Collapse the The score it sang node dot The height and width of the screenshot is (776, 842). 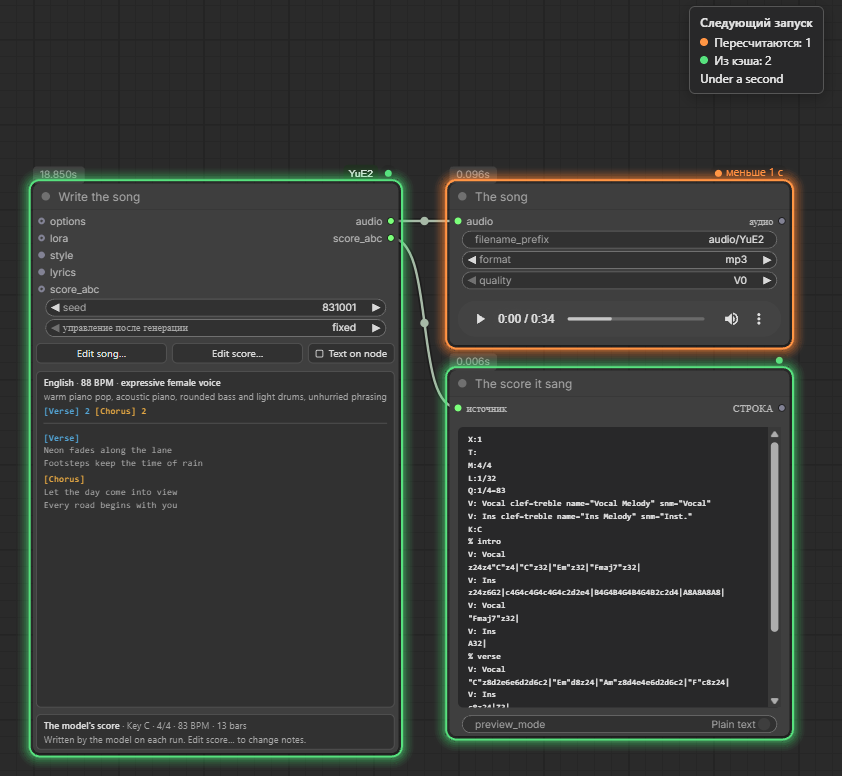point(462,383)
